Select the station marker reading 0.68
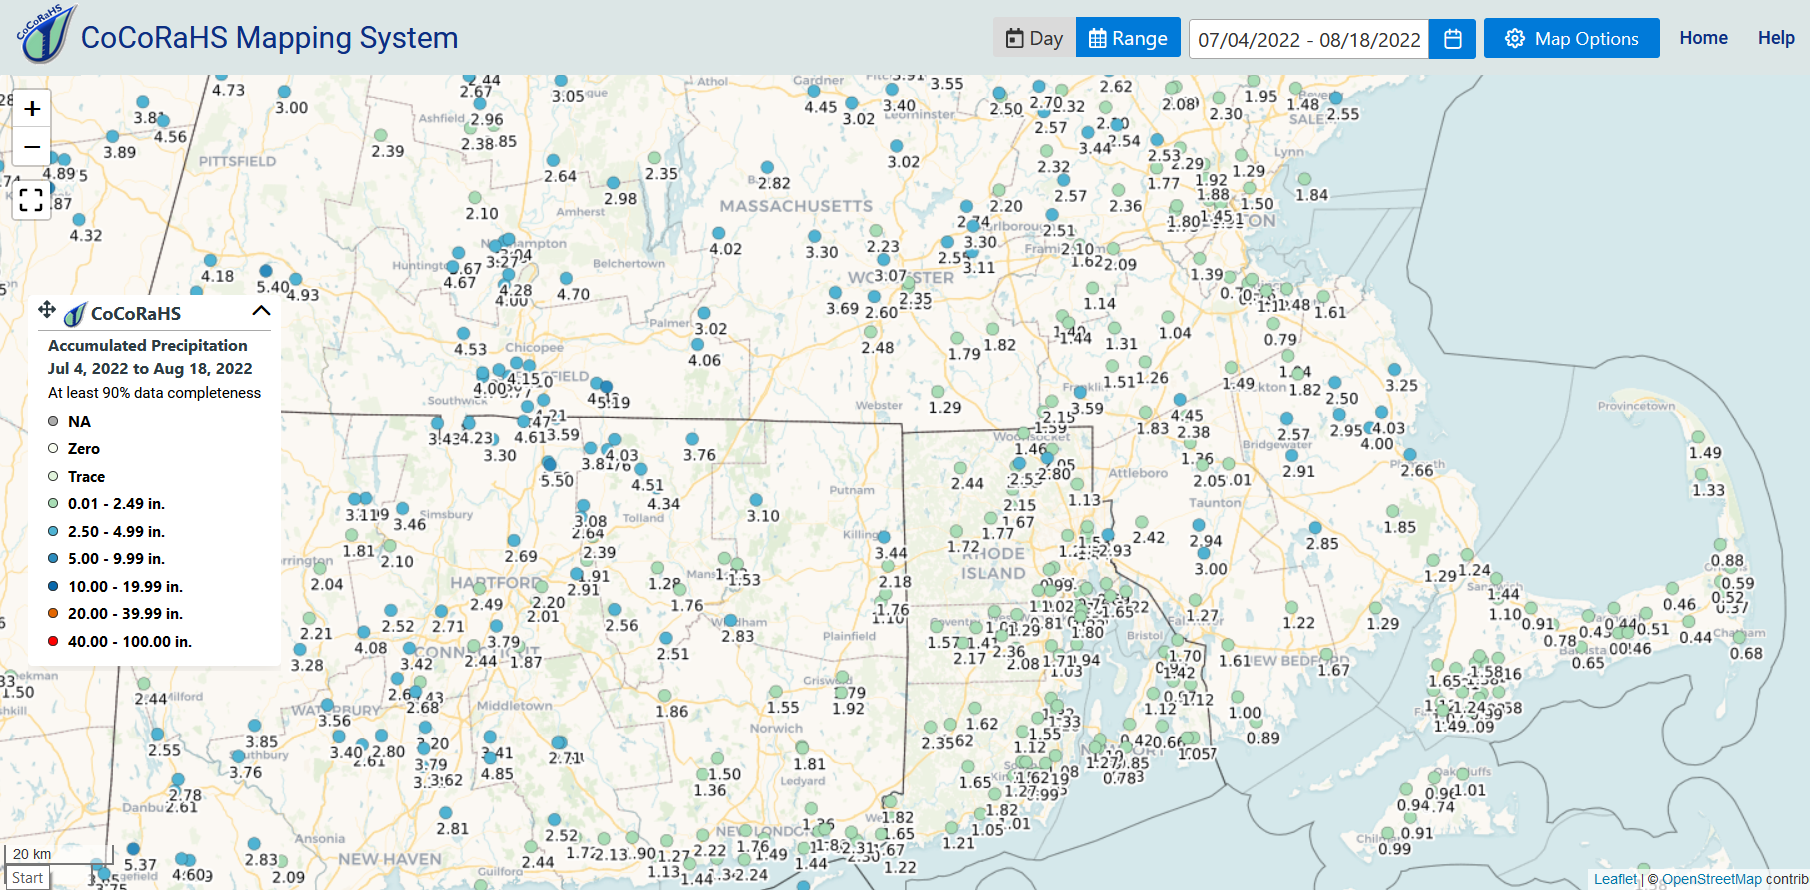 point(1739,637)
